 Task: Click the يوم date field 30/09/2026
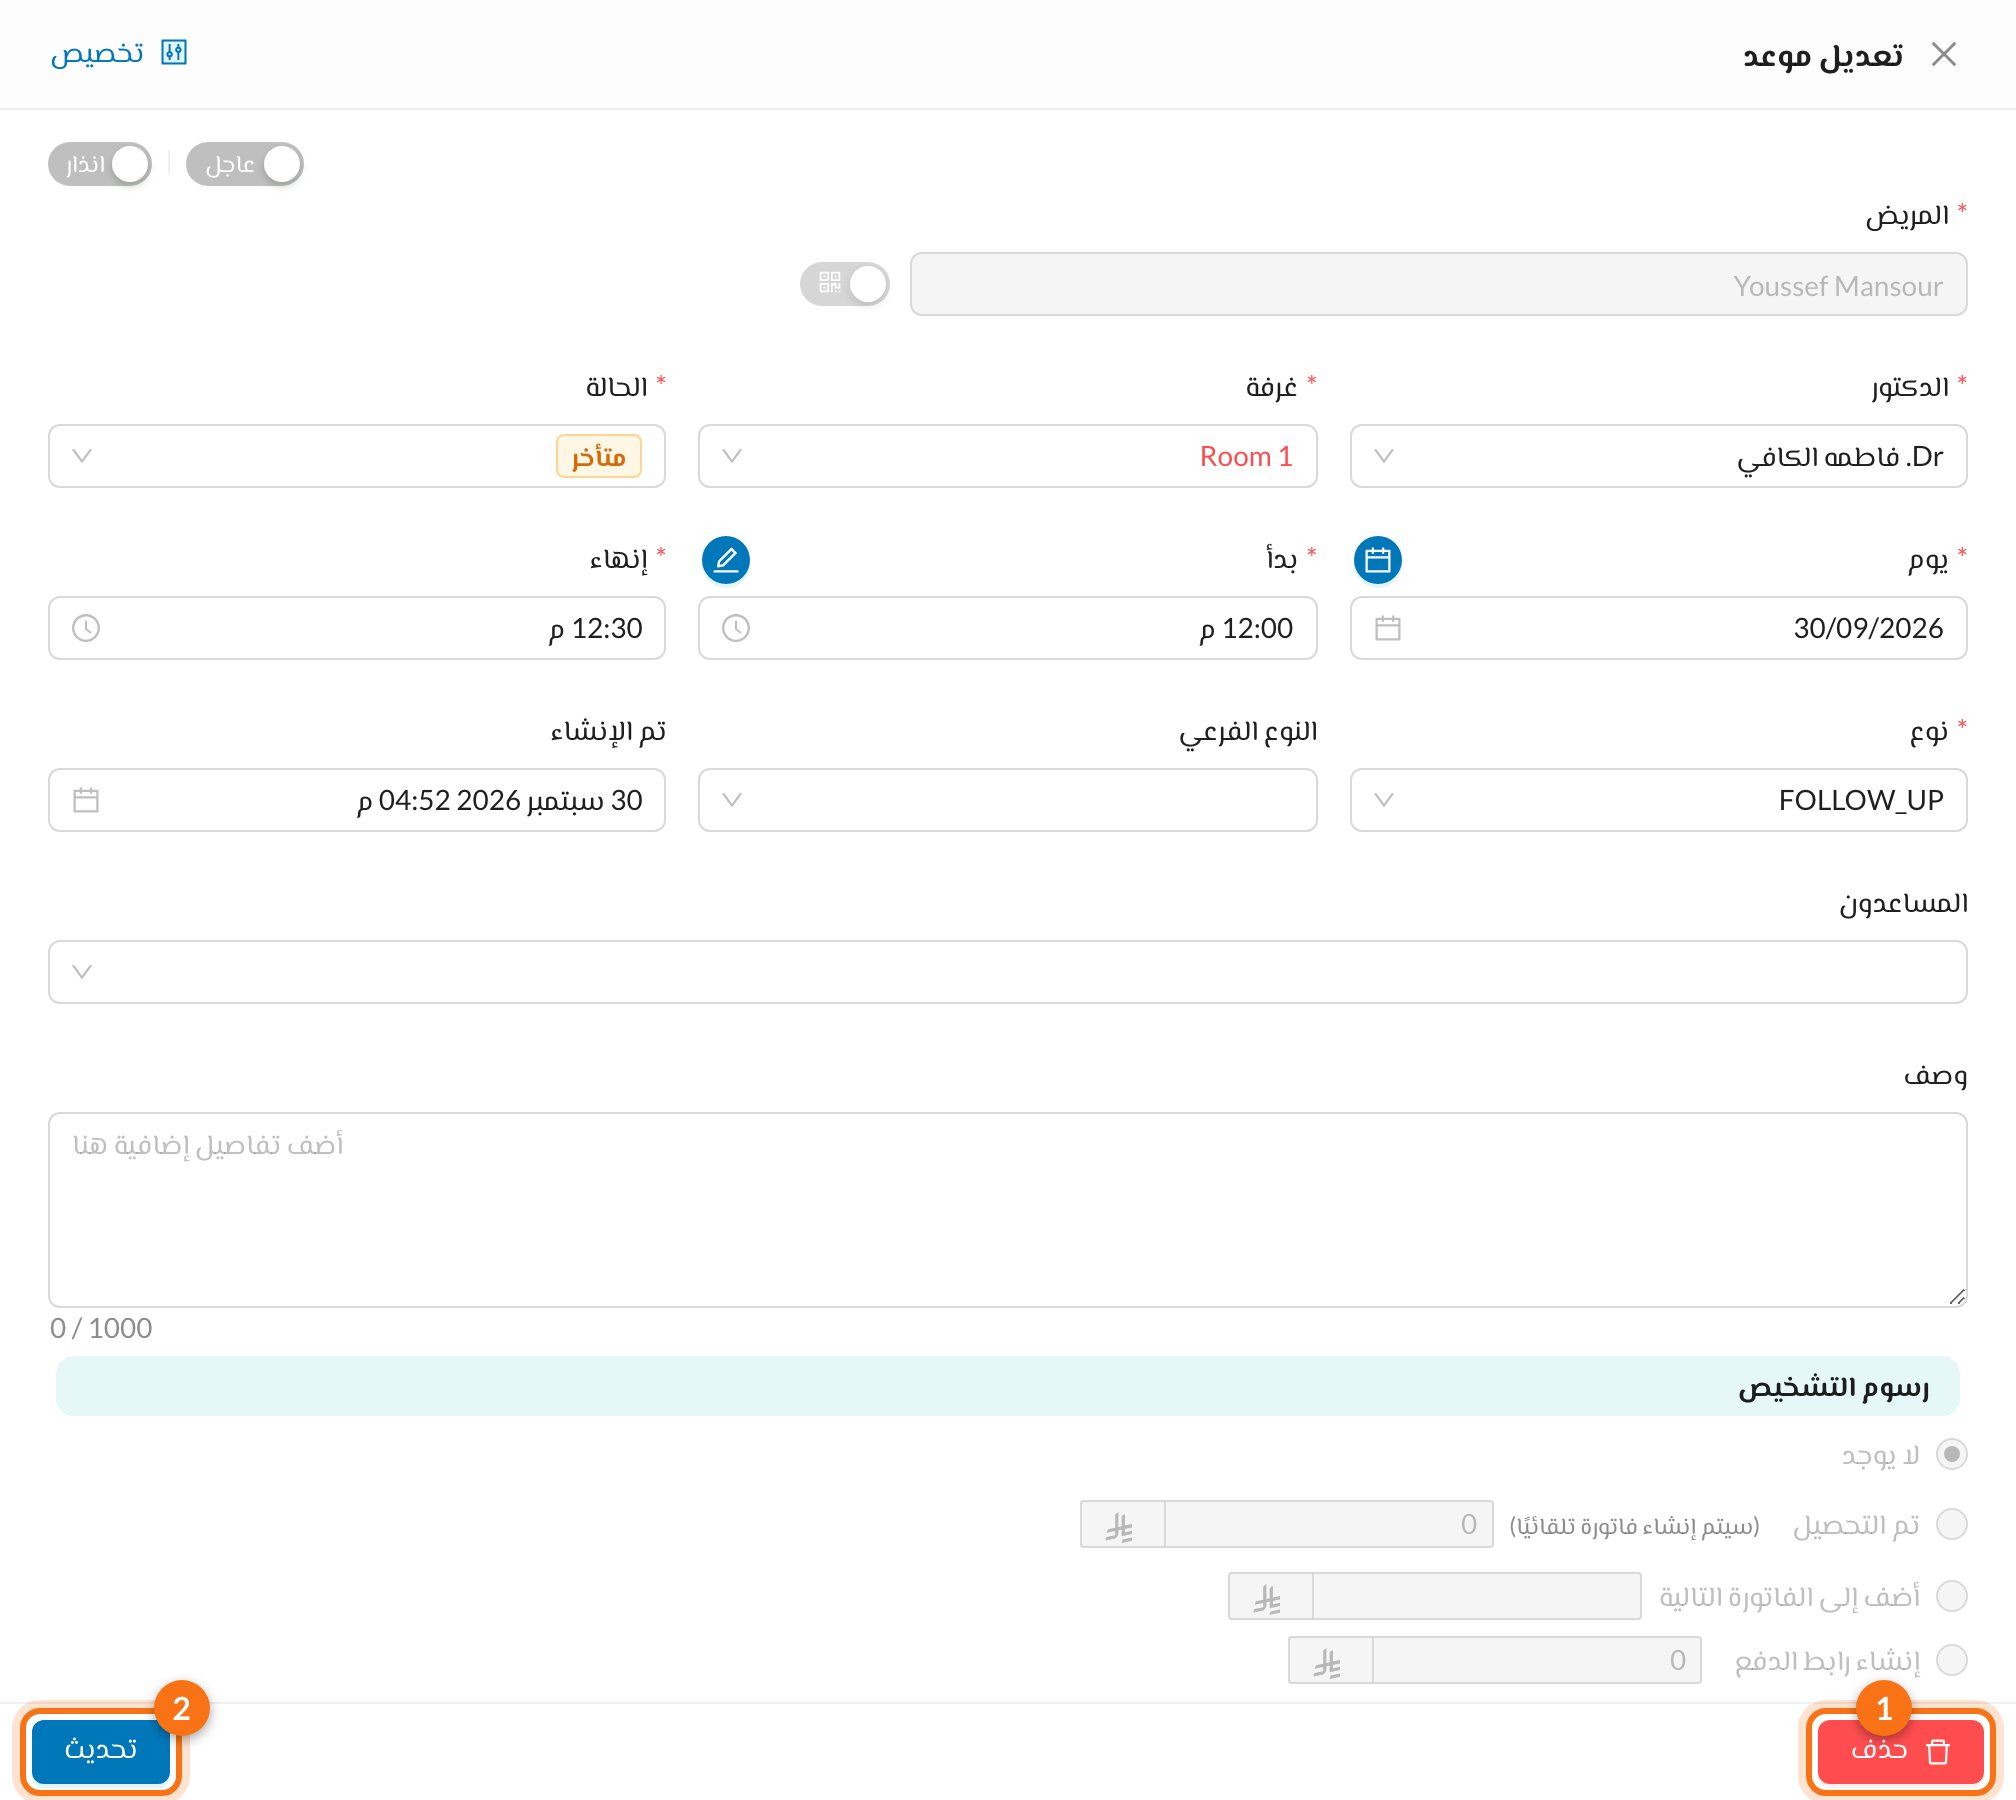tap(1658, 628)
